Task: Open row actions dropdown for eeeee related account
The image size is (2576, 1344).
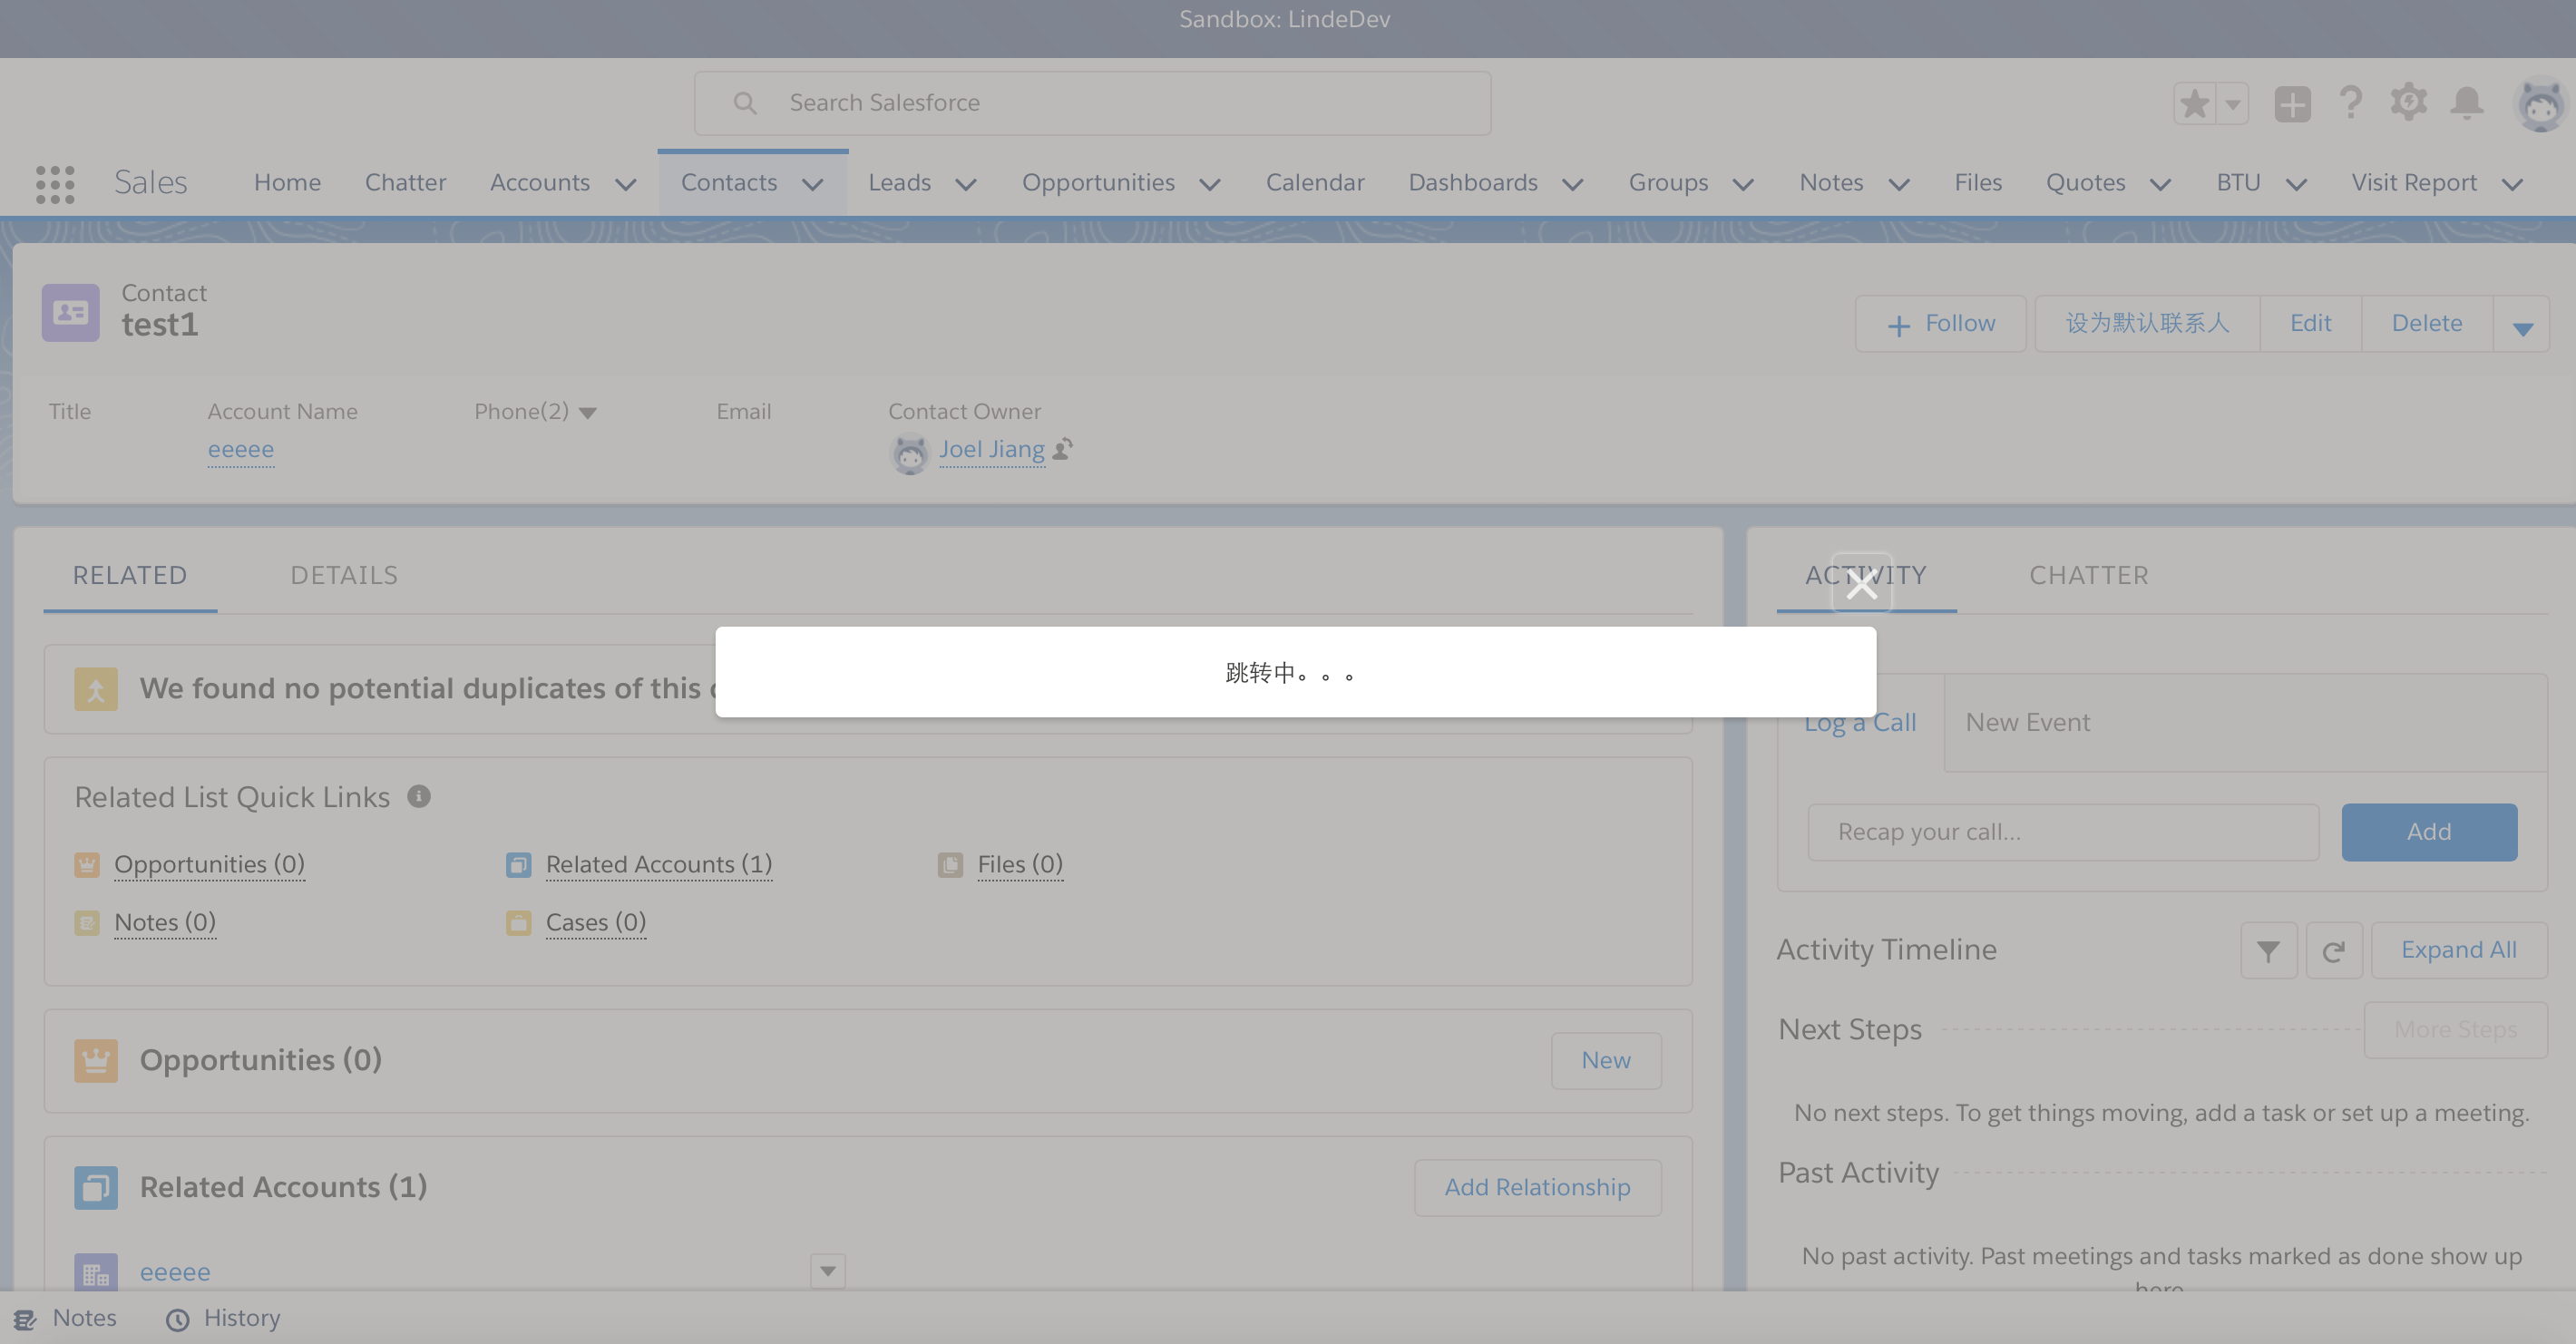Action: (x=828, y=1271)
